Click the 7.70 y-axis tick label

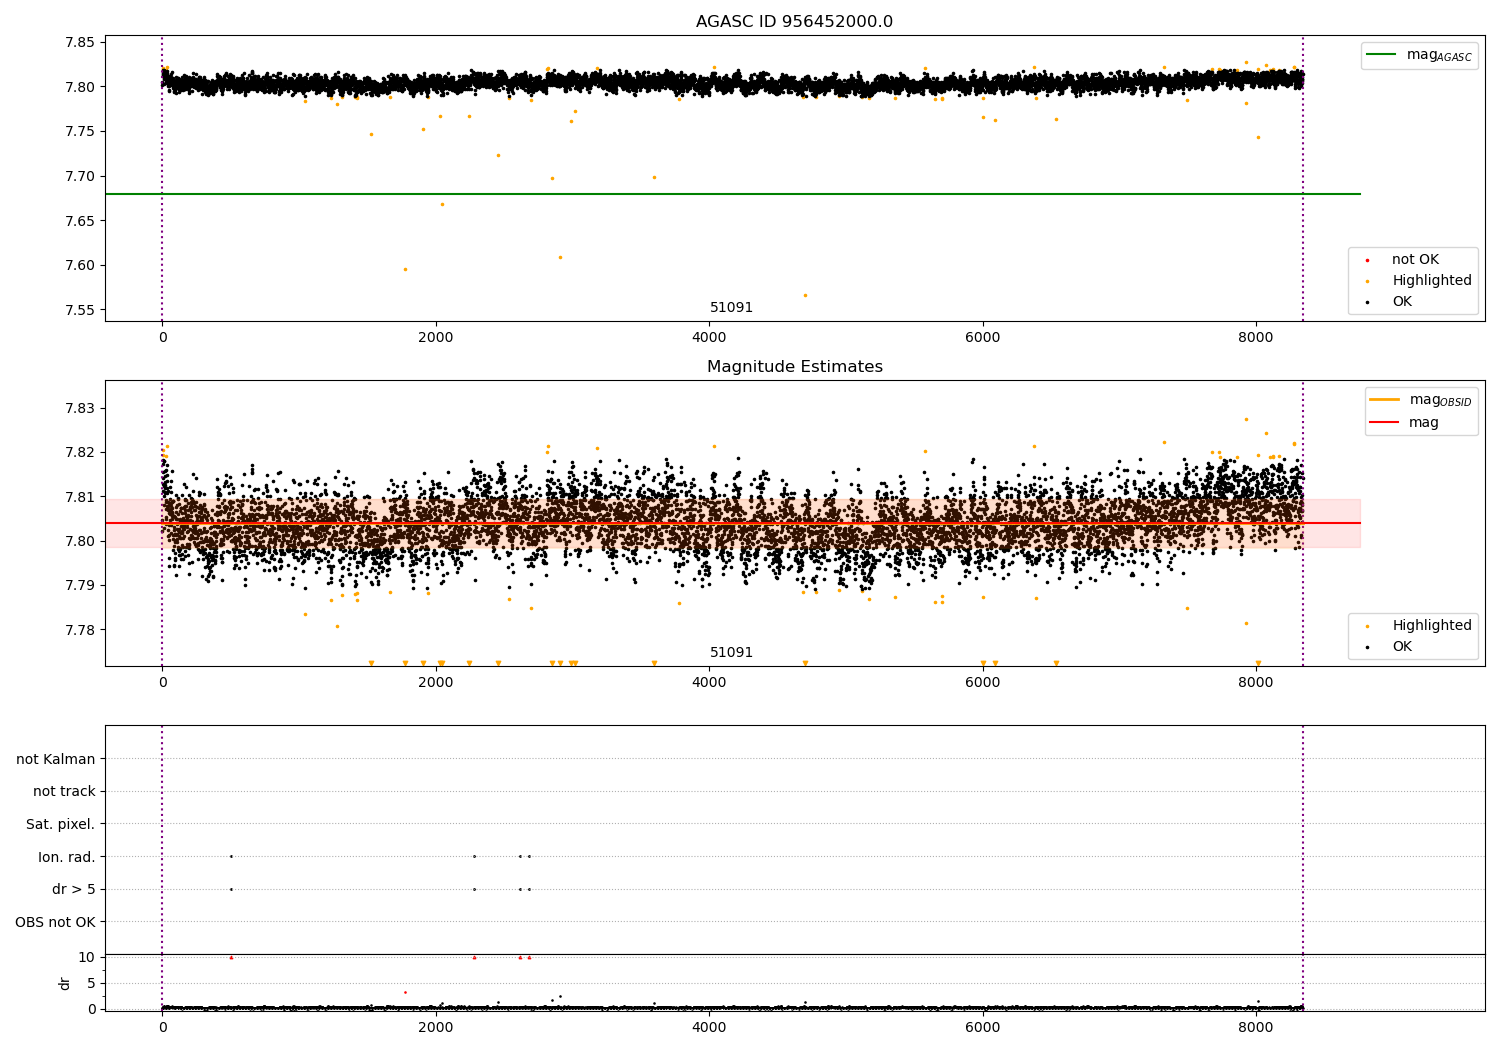tap(80, 177)
